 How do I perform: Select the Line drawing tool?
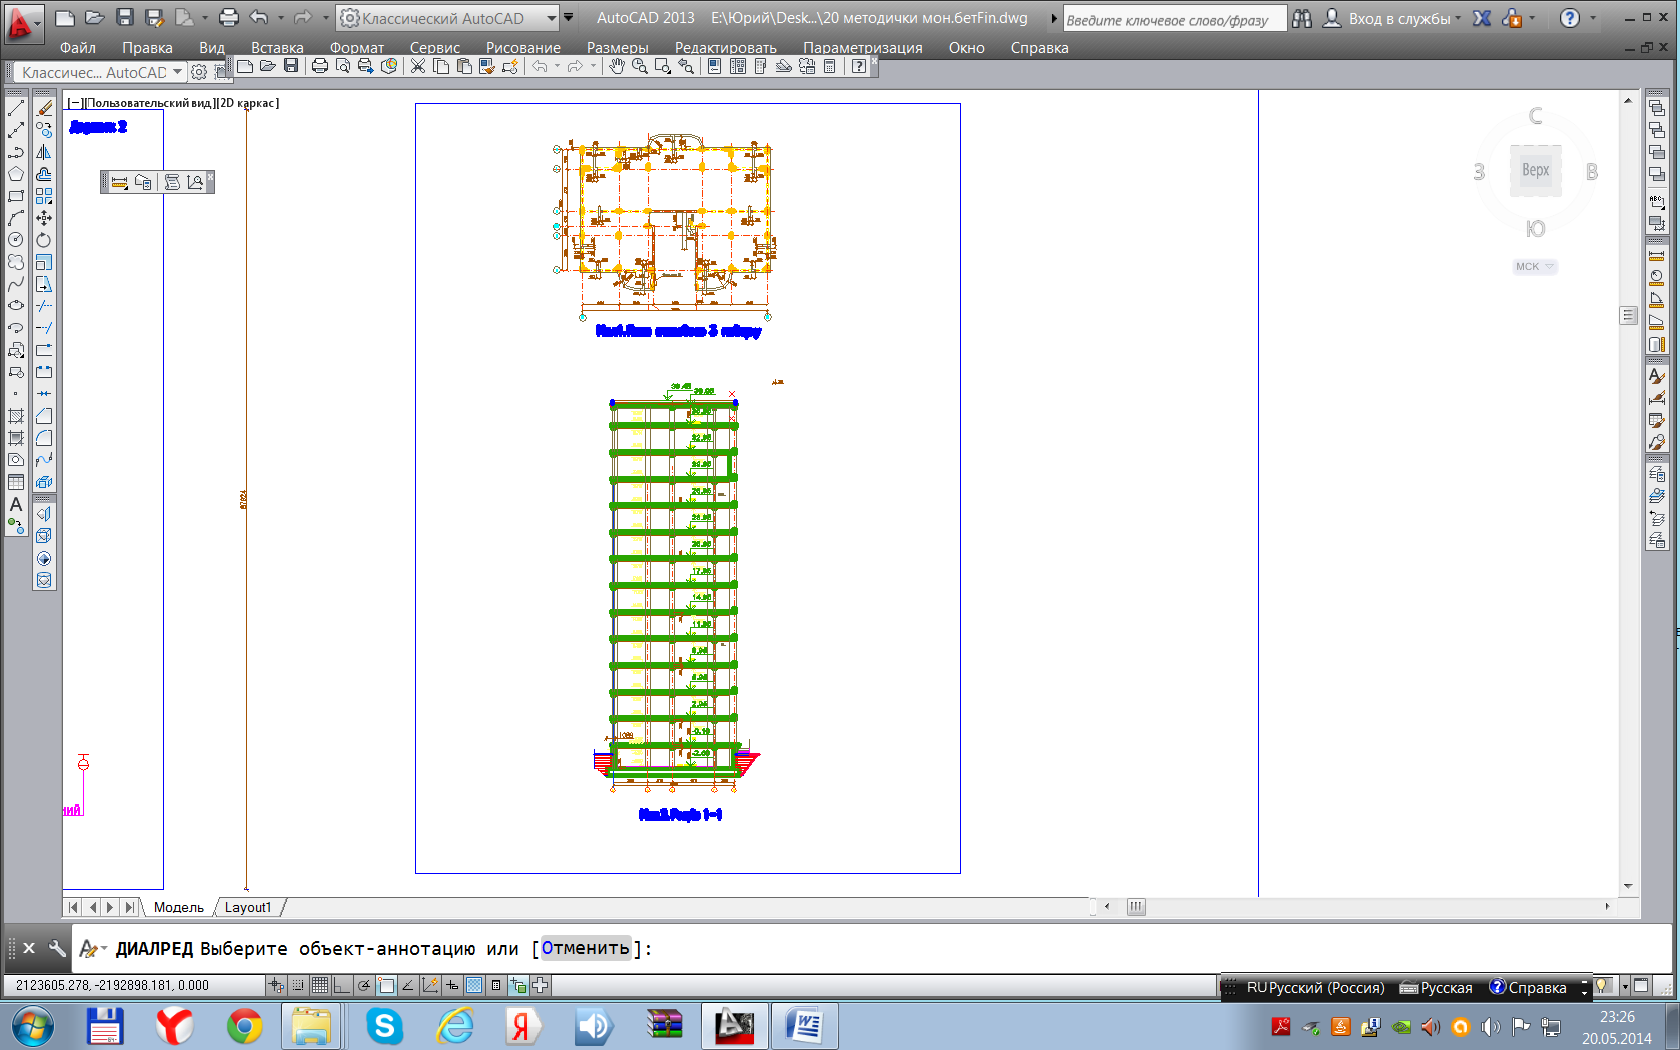click(x=16, y=108)
